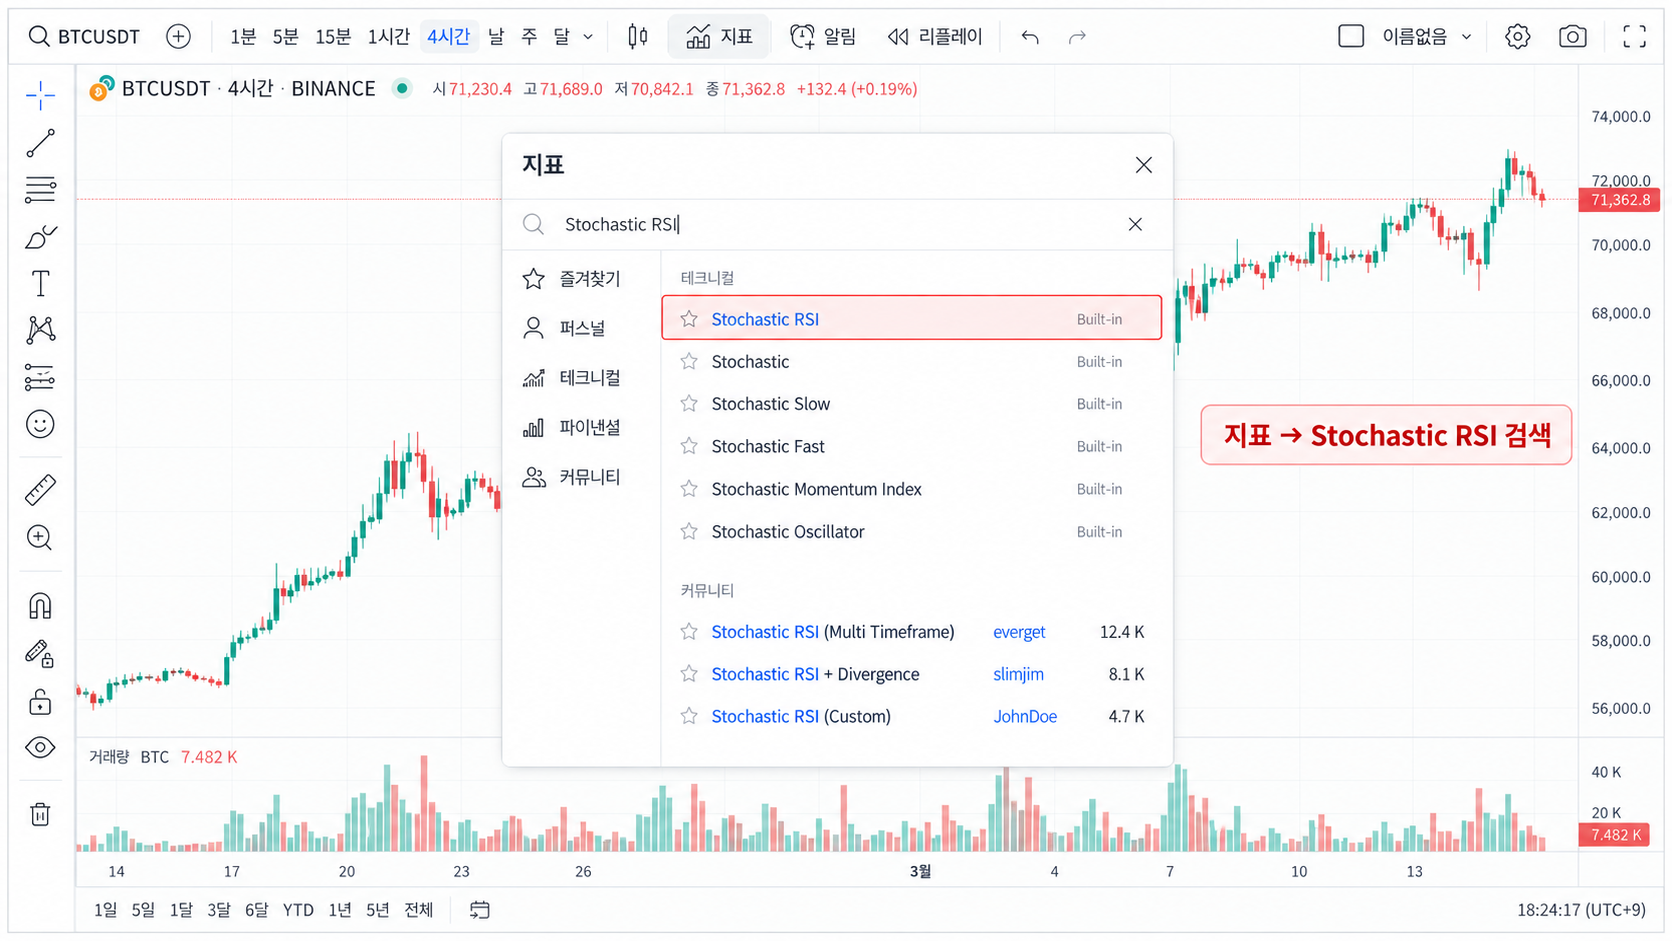The image size is (1672, 941).
Task: Open the chart patterns tool
Action: tap(40, 330)
